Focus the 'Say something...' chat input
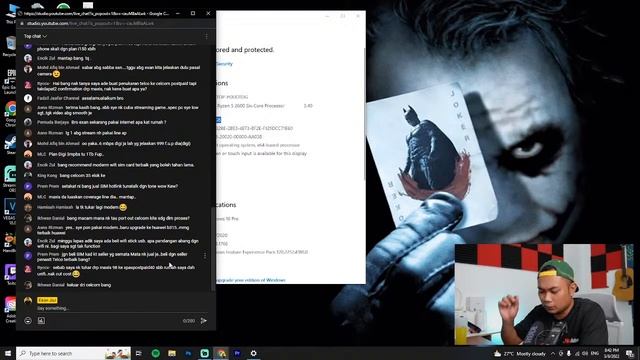Screen dimensions: 640x360 pos(122,308)
